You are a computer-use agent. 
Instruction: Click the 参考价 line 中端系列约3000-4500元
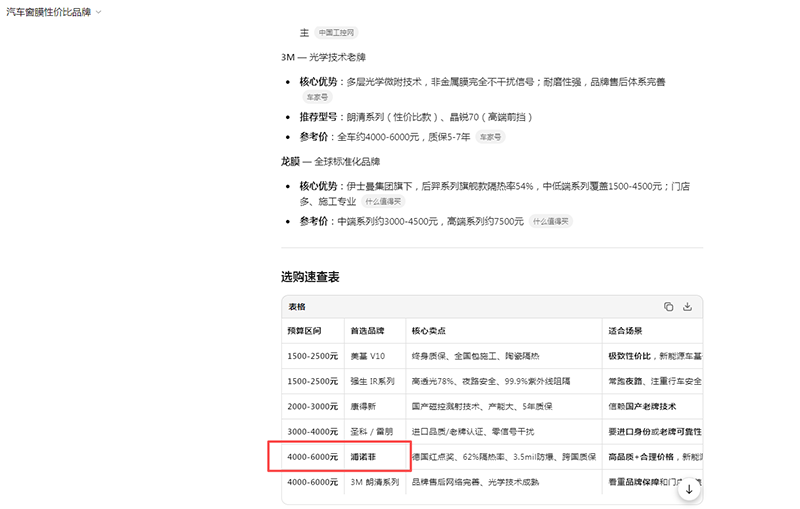coord(412,221)
